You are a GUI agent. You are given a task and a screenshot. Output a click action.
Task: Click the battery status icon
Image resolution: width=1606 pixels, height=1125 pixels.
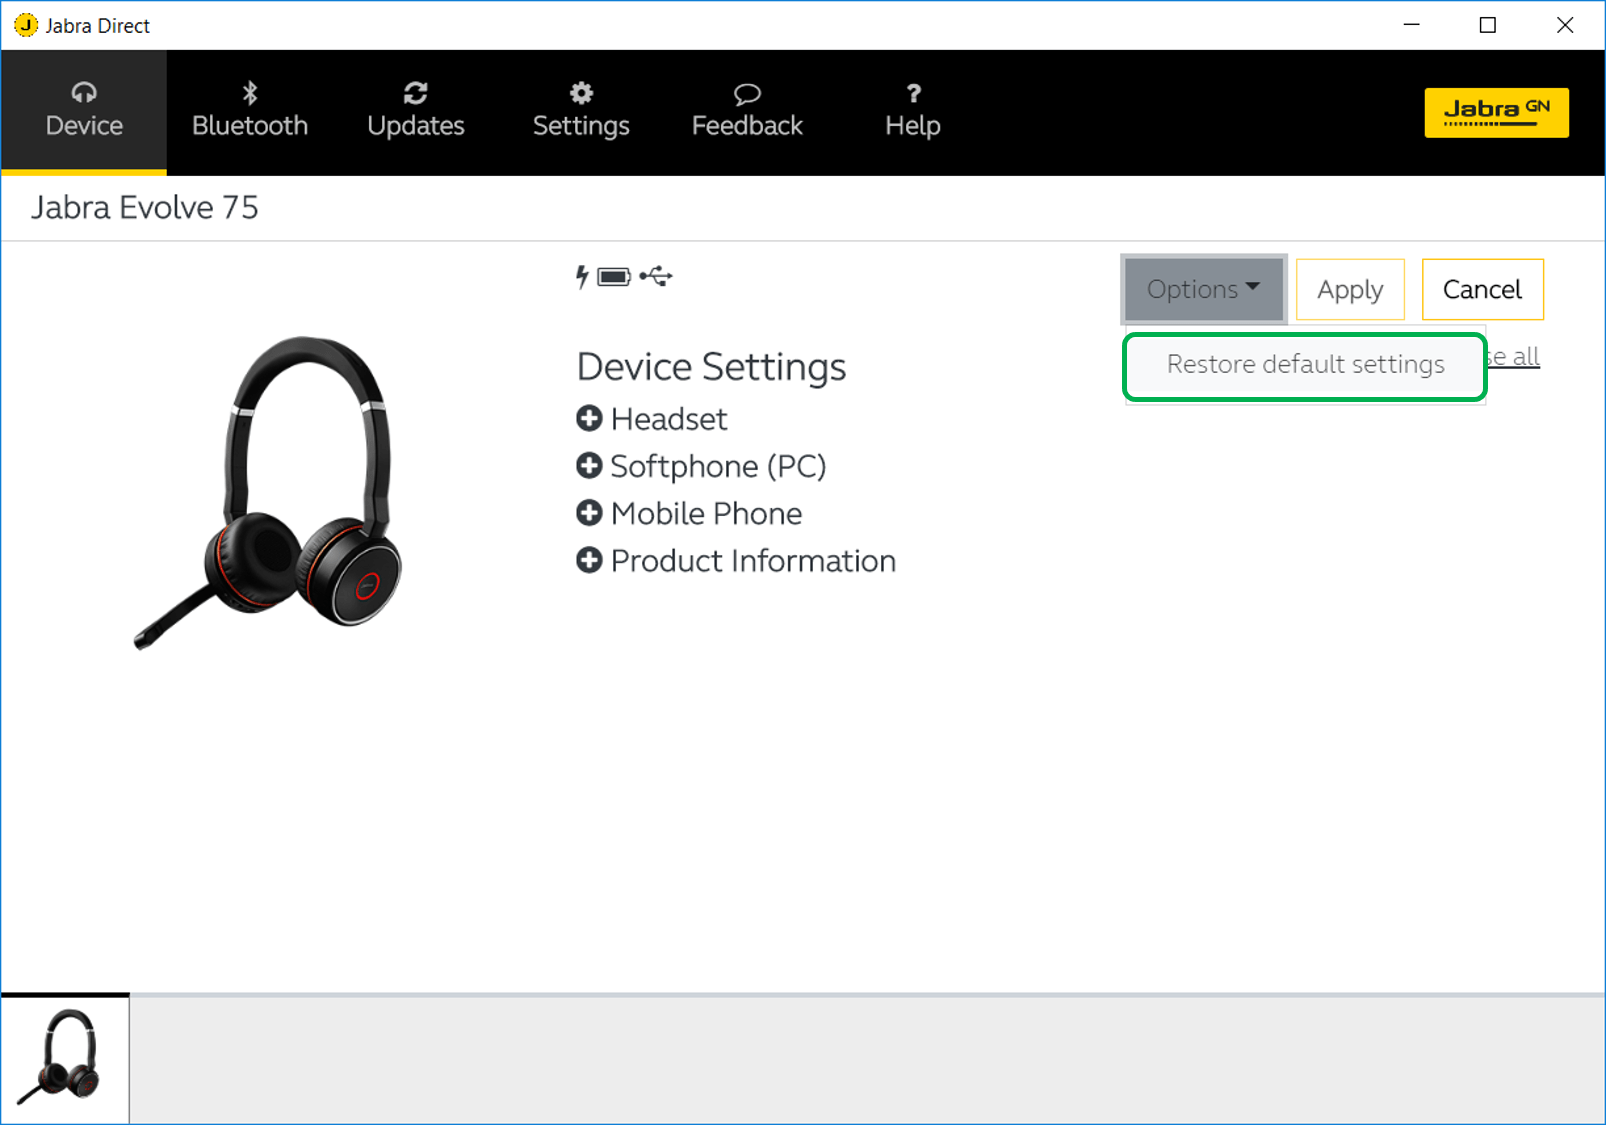click(x=614, y=277)
